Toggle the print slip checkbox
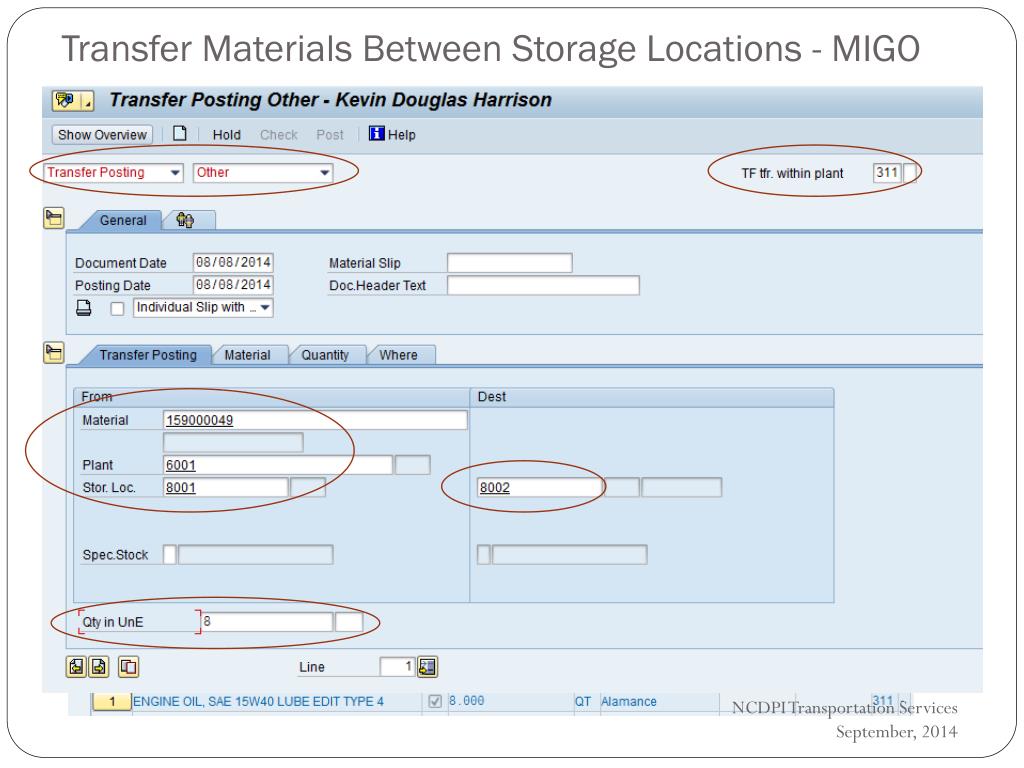1024x768 pixels. pyautogui.click(x=117, y=308)
